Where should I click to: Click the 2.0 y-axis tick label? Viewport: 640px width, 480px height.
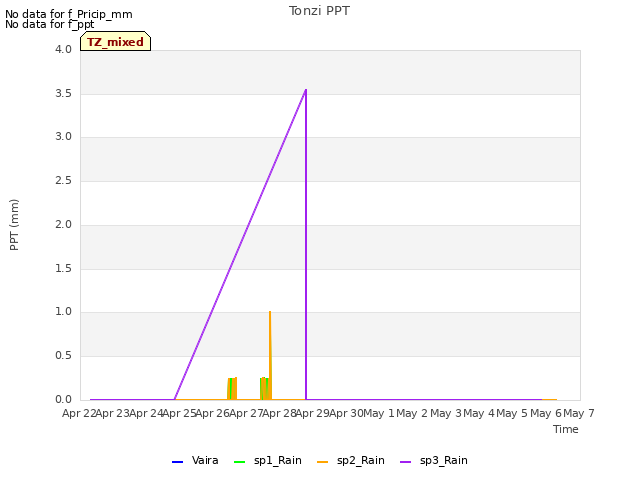(x=64, y=224)
